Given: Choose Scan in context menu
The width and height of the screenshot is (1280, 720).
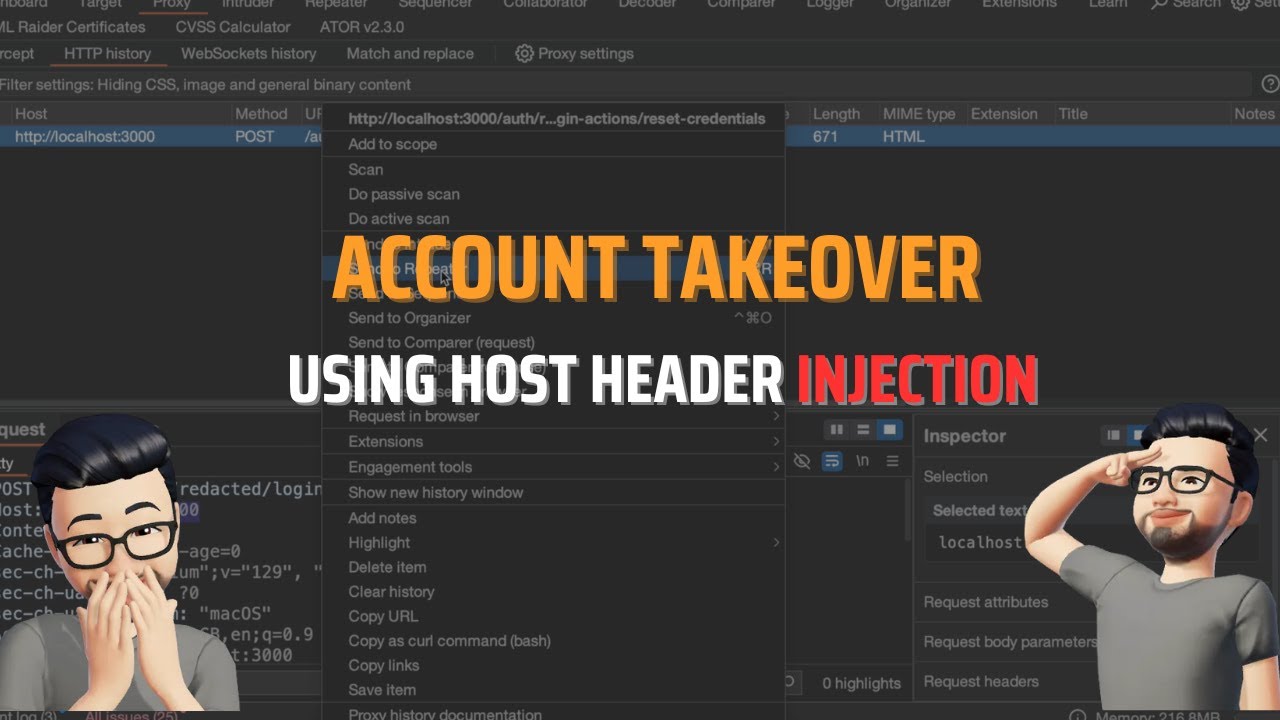Looking at the screenshot, I should pyautogui.click(x=365, y=170).
